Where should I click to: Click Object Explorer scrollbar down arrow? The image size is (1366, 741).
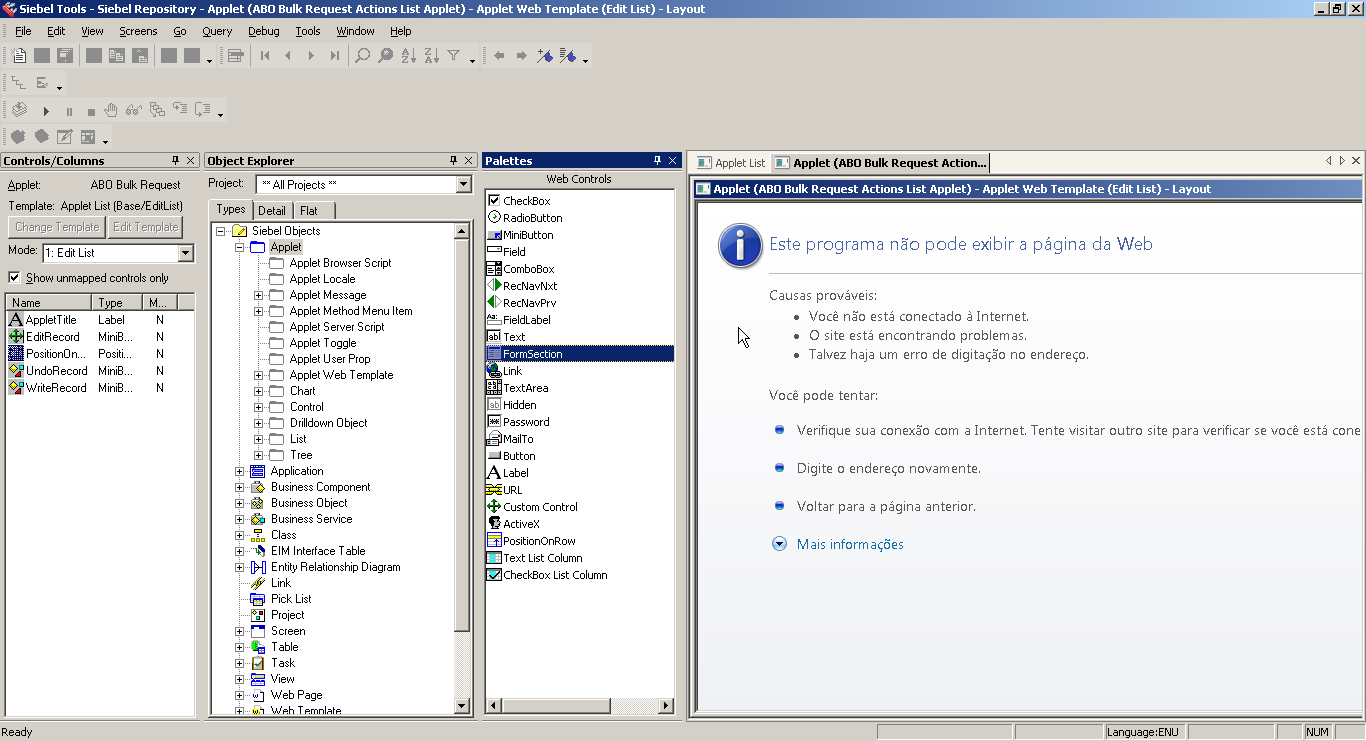(x=462, y=706)
